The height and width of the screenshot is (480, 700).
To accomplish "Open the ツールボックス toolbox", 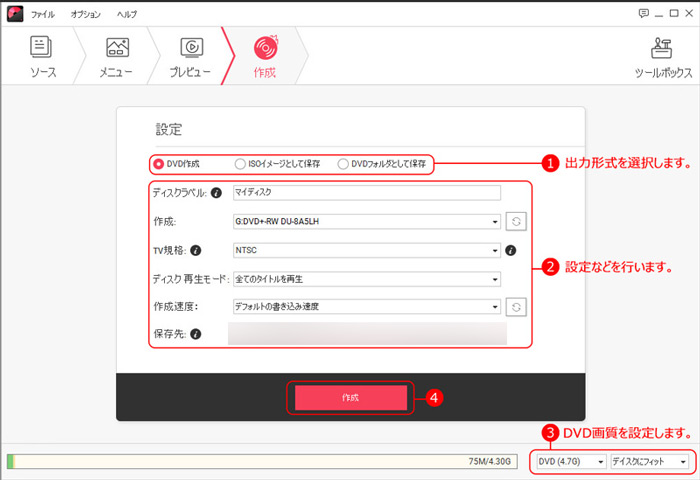I will coord(663,57).
